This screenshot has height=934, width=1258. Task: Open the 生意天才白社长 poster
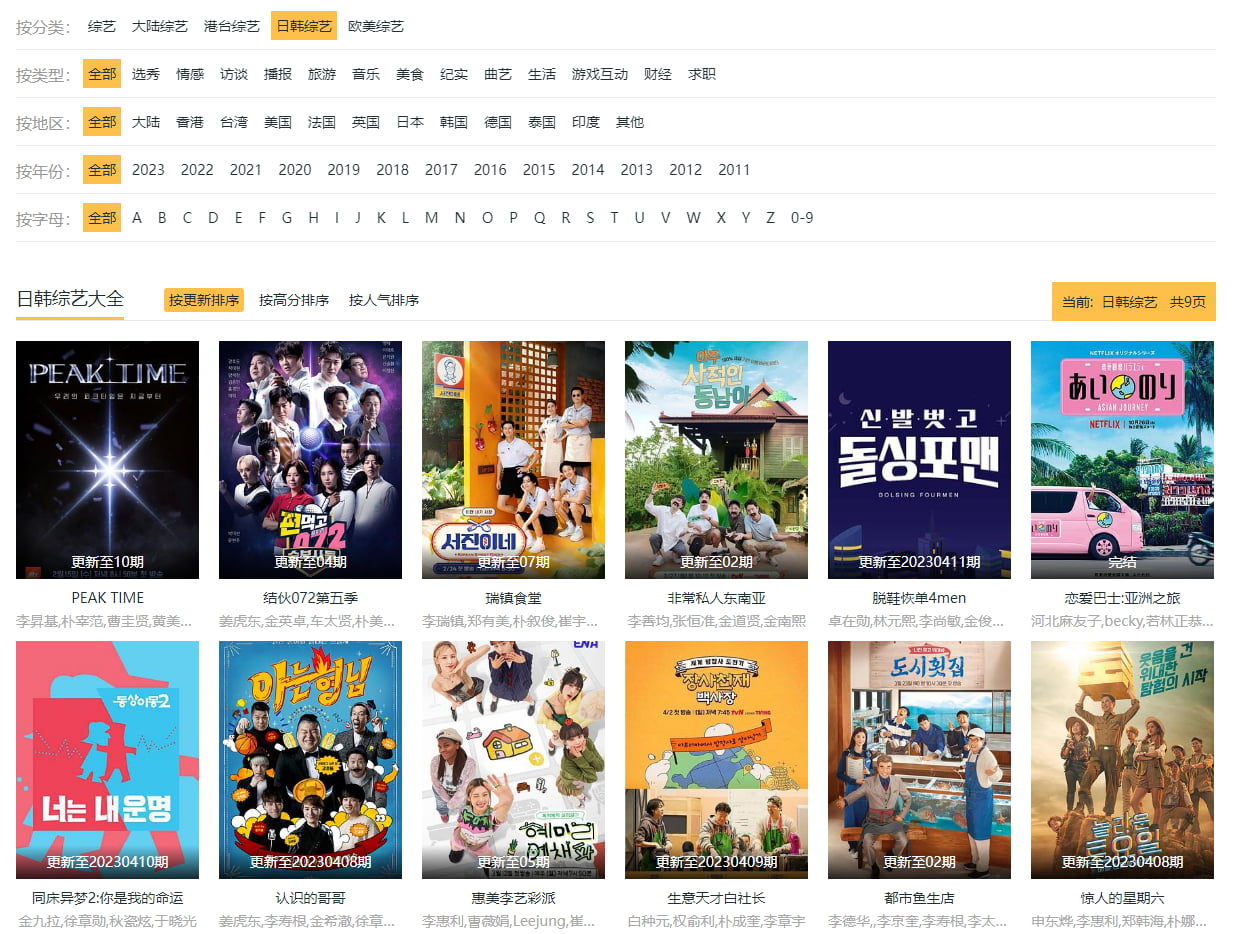[x=716, y=760]
